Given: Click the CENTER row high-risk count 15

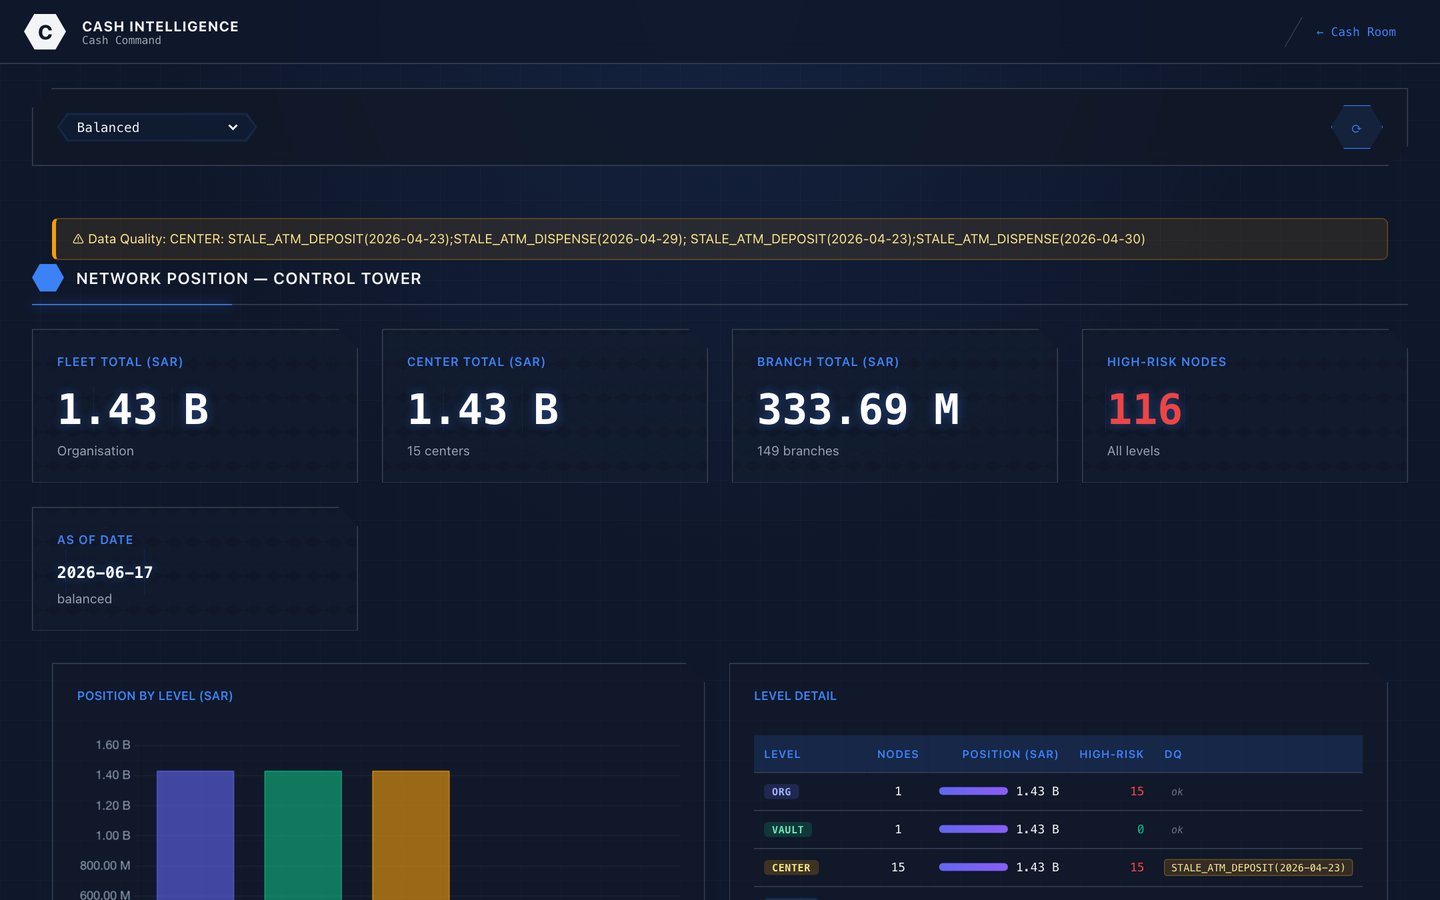Looking at the screenshot, I should coord(1137,867).
